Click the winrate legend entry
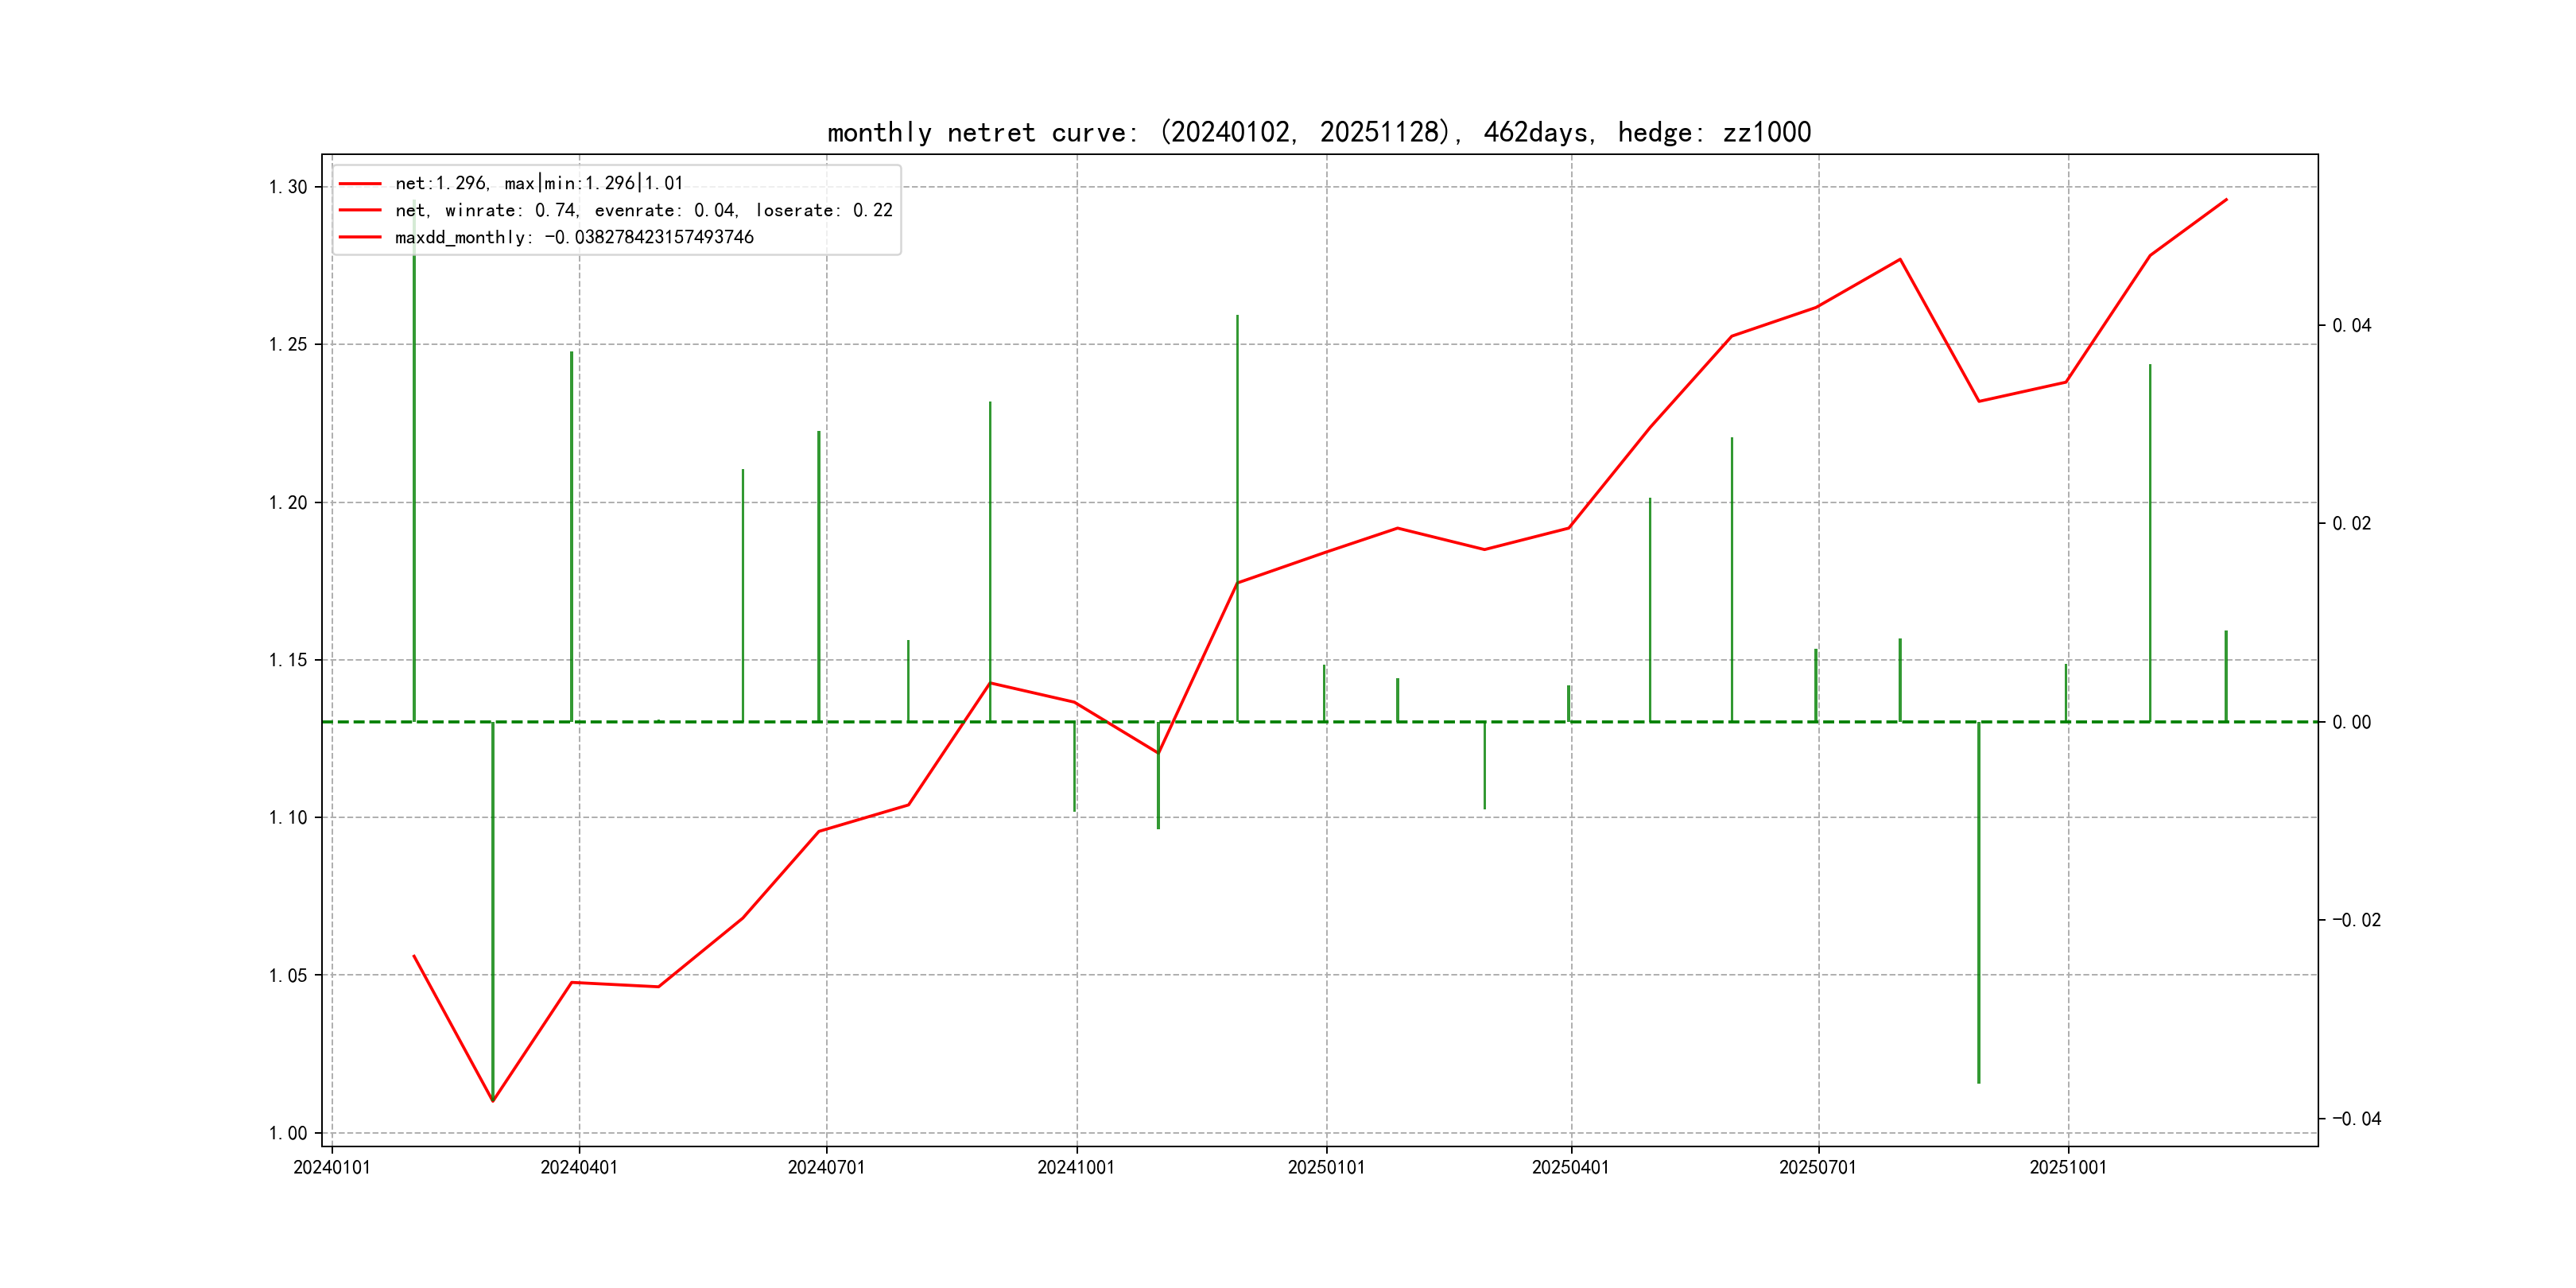Image resolution: width=2576 pixels, height=1288 pixels. [x=643, y=210]
